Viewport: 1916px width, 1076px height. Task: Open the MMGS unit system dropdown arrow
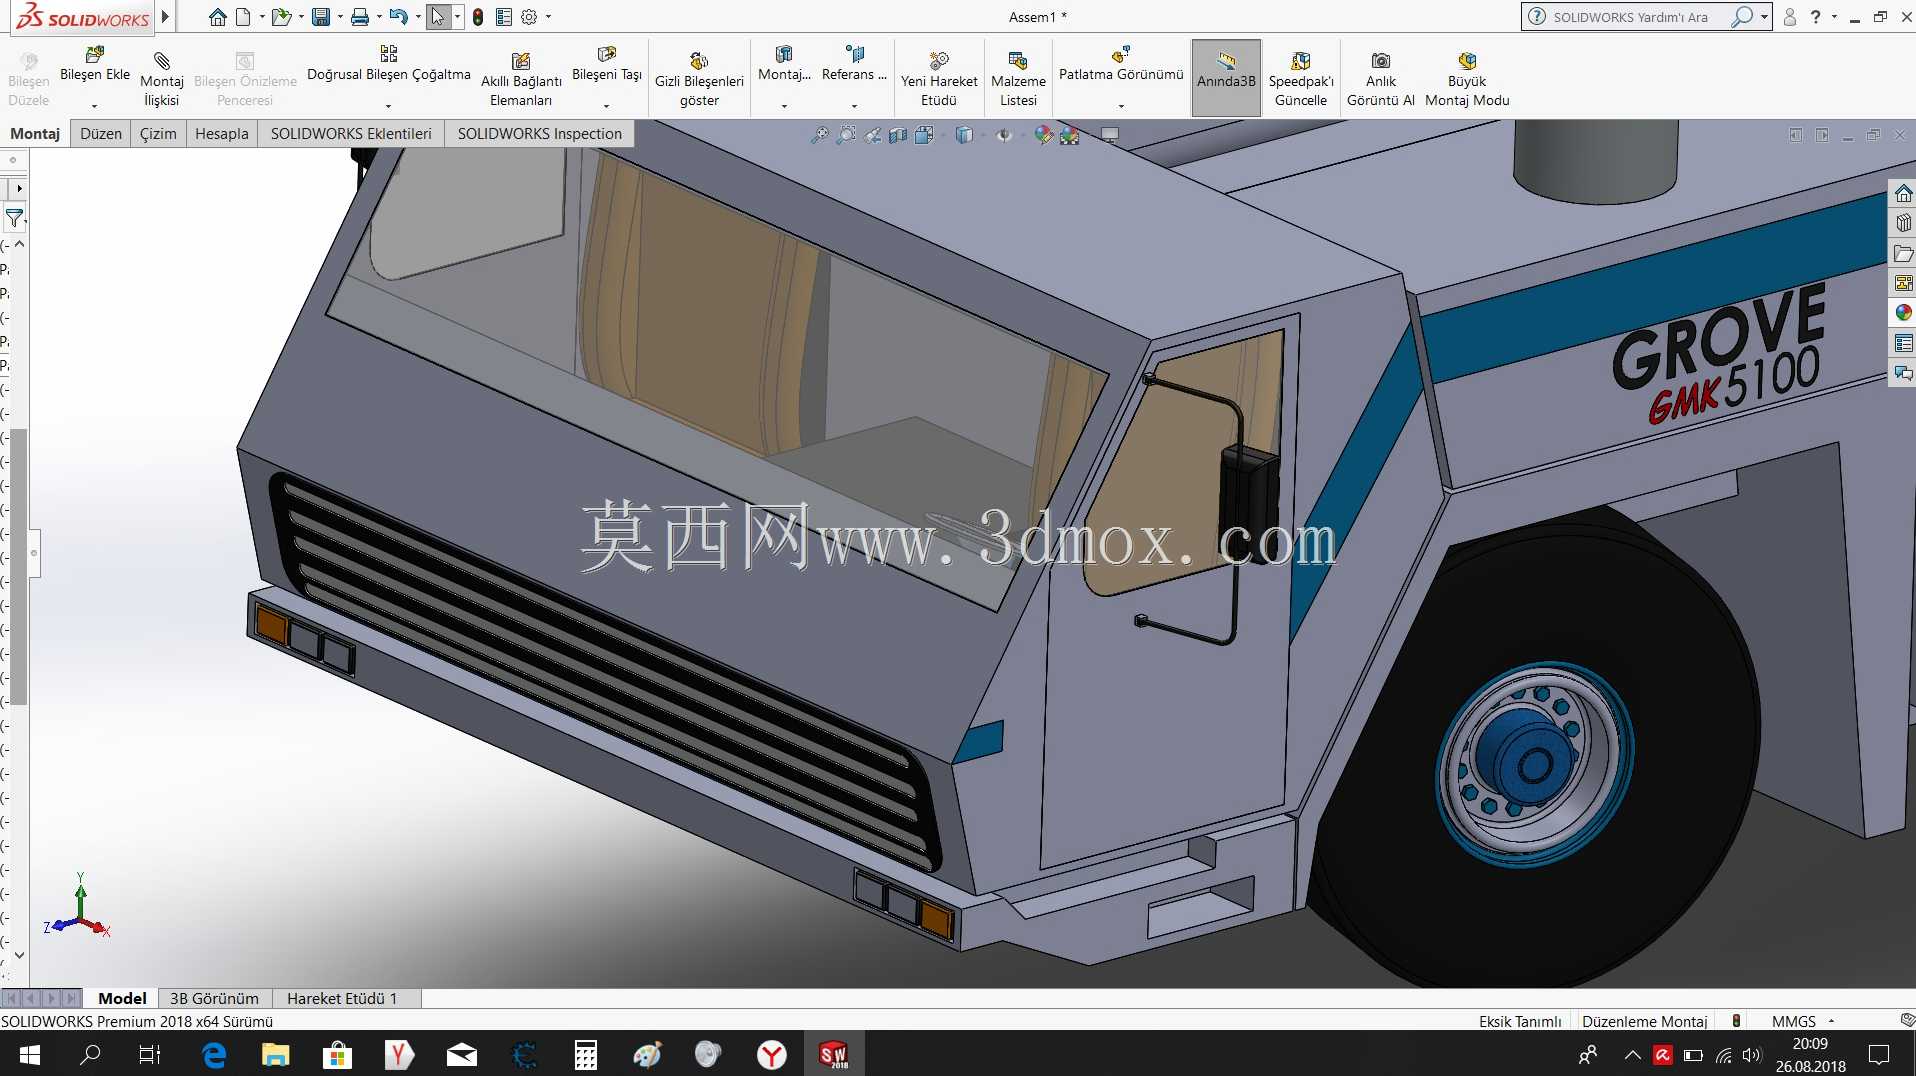pyautogui.click(x=1831, y=1021)
